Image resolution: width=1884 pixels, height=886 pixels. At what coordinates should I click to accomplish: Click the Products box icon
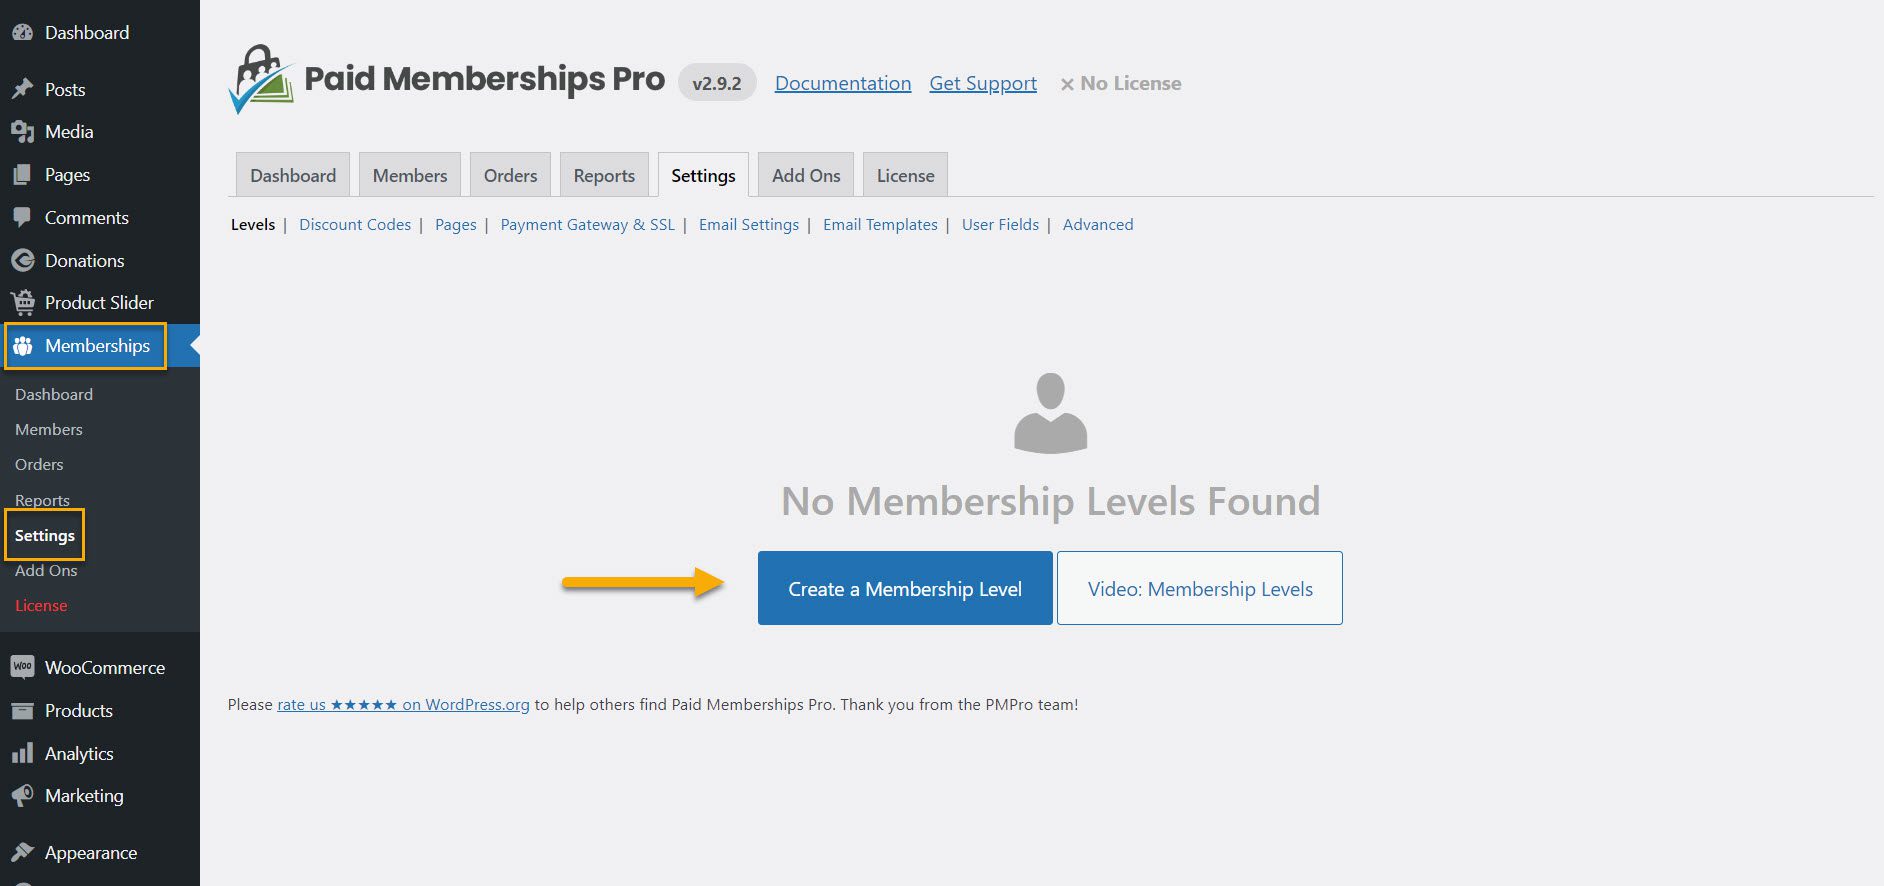[22, 710]
